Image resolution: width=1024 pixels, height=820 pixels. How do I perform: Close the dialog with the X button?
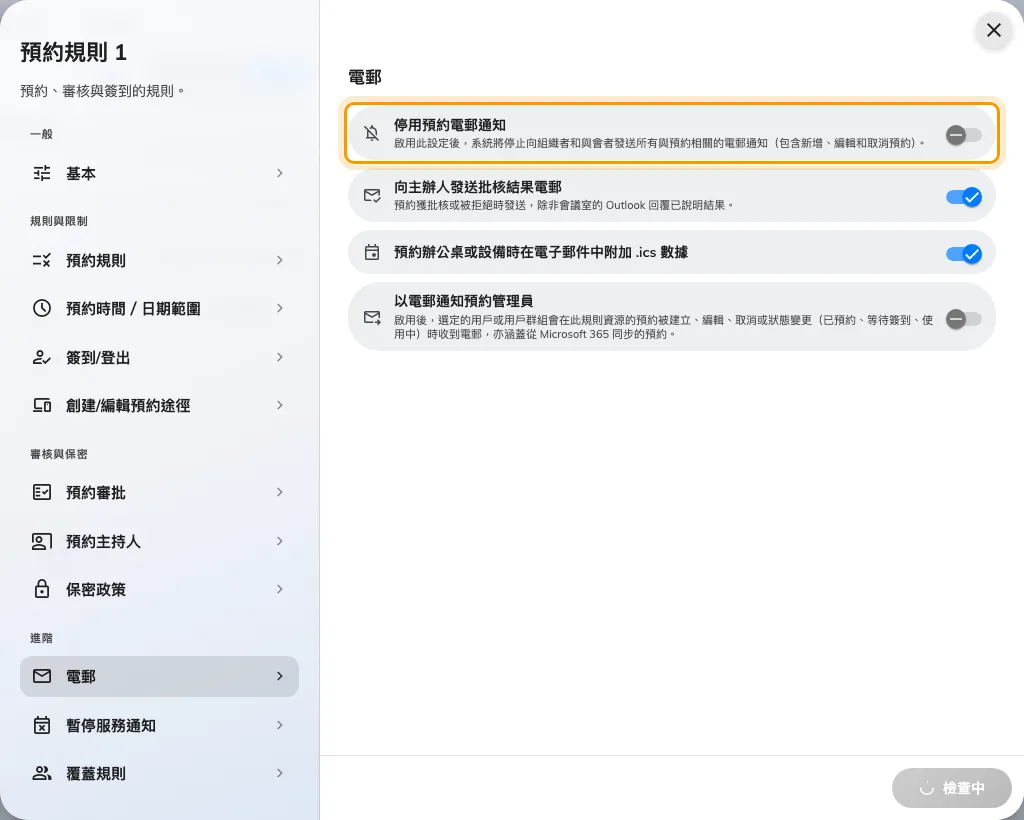[x=993, y=30]
